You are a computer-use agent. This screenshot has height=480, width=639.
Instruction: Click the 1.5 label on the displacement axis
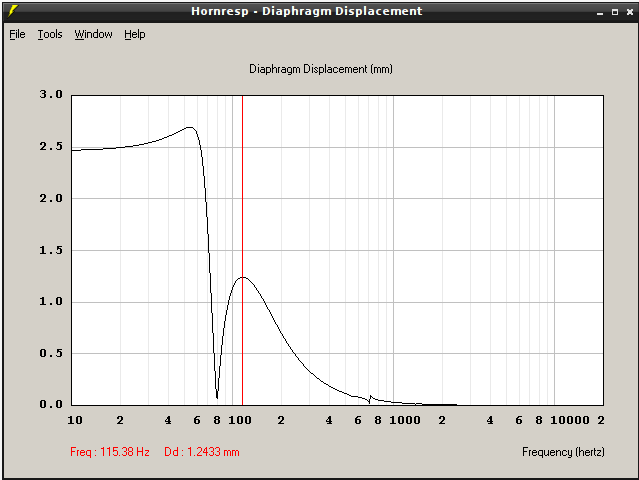[x=51, y=250]
